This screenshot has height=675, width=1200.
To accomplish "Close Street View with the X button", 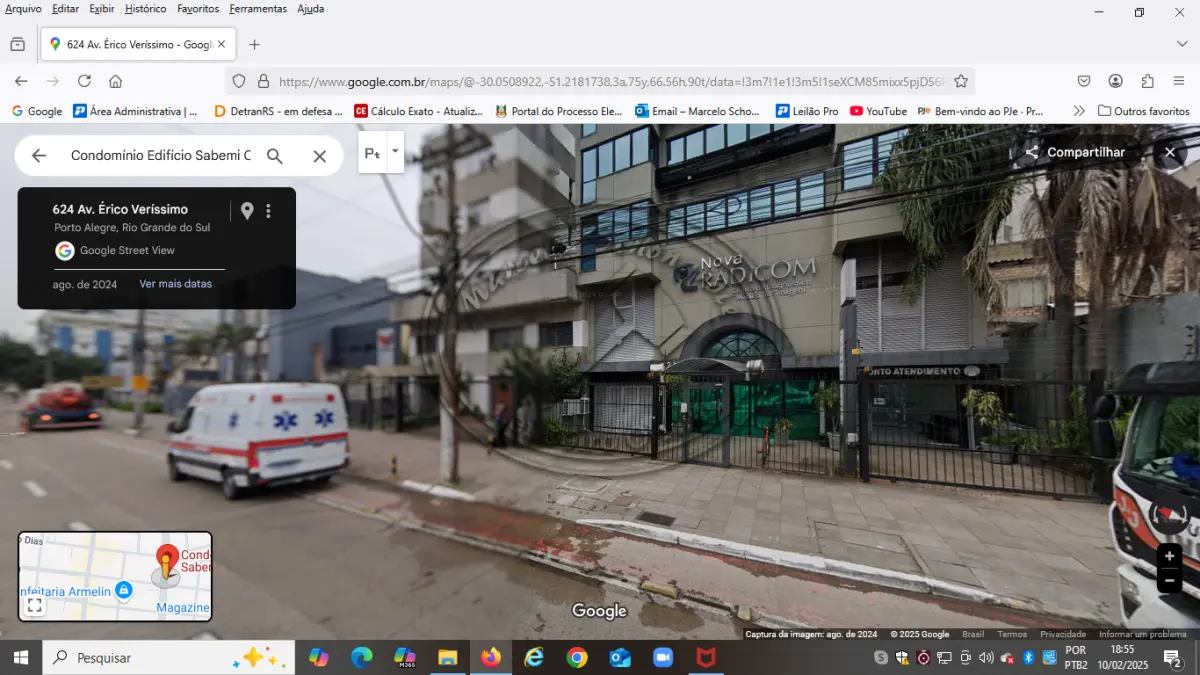I will [1169, 153].
